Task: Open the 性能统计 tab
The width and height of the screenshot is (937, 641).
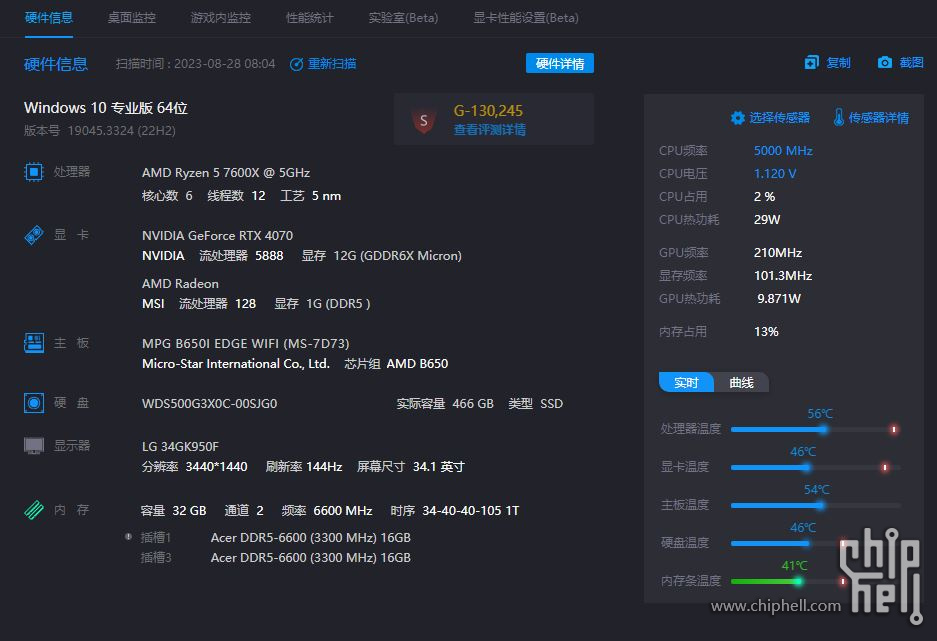Action: pyautogui.click(x=310, y=18)
